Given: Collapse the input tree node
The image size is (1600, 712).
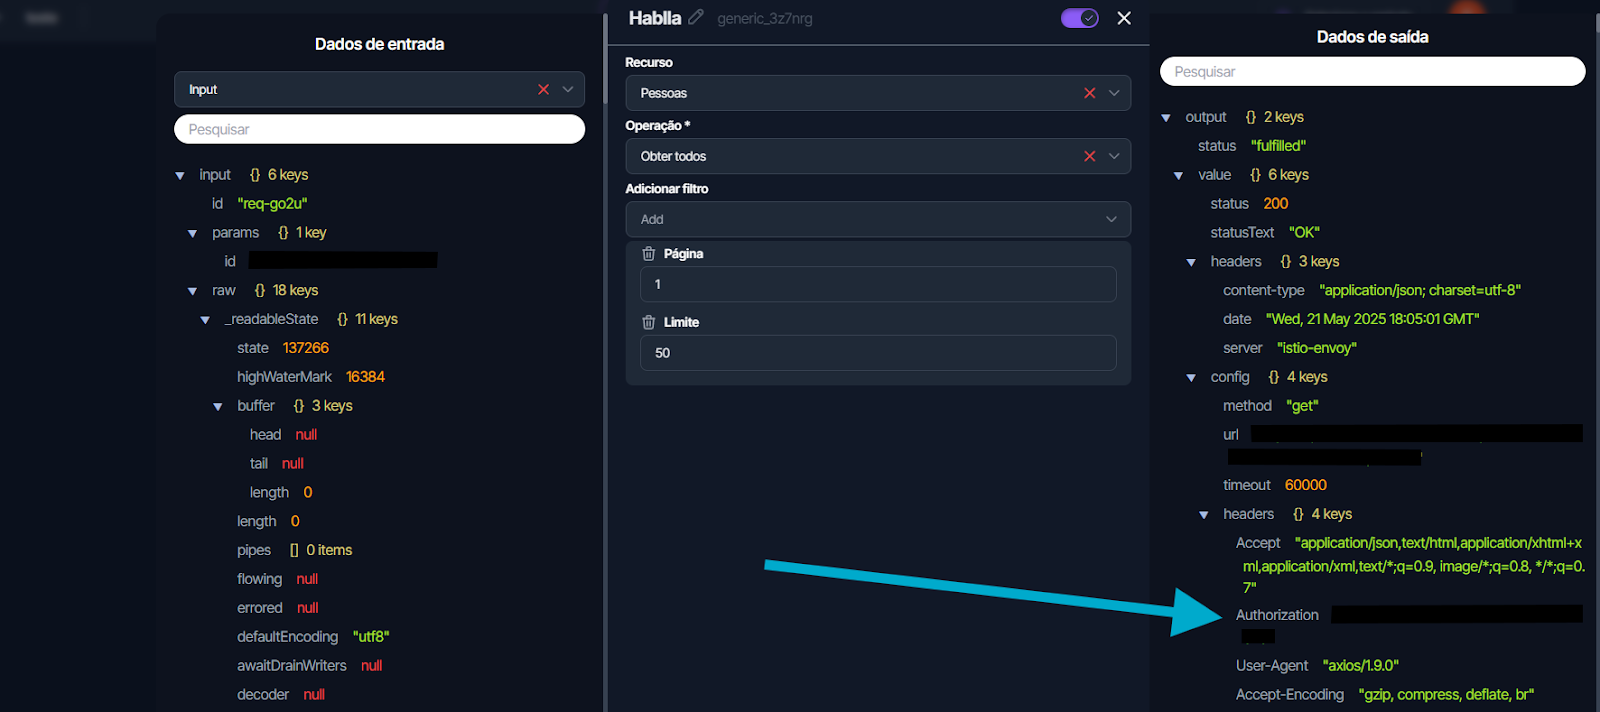Looking at the screenshot, I should coord(180,175).
